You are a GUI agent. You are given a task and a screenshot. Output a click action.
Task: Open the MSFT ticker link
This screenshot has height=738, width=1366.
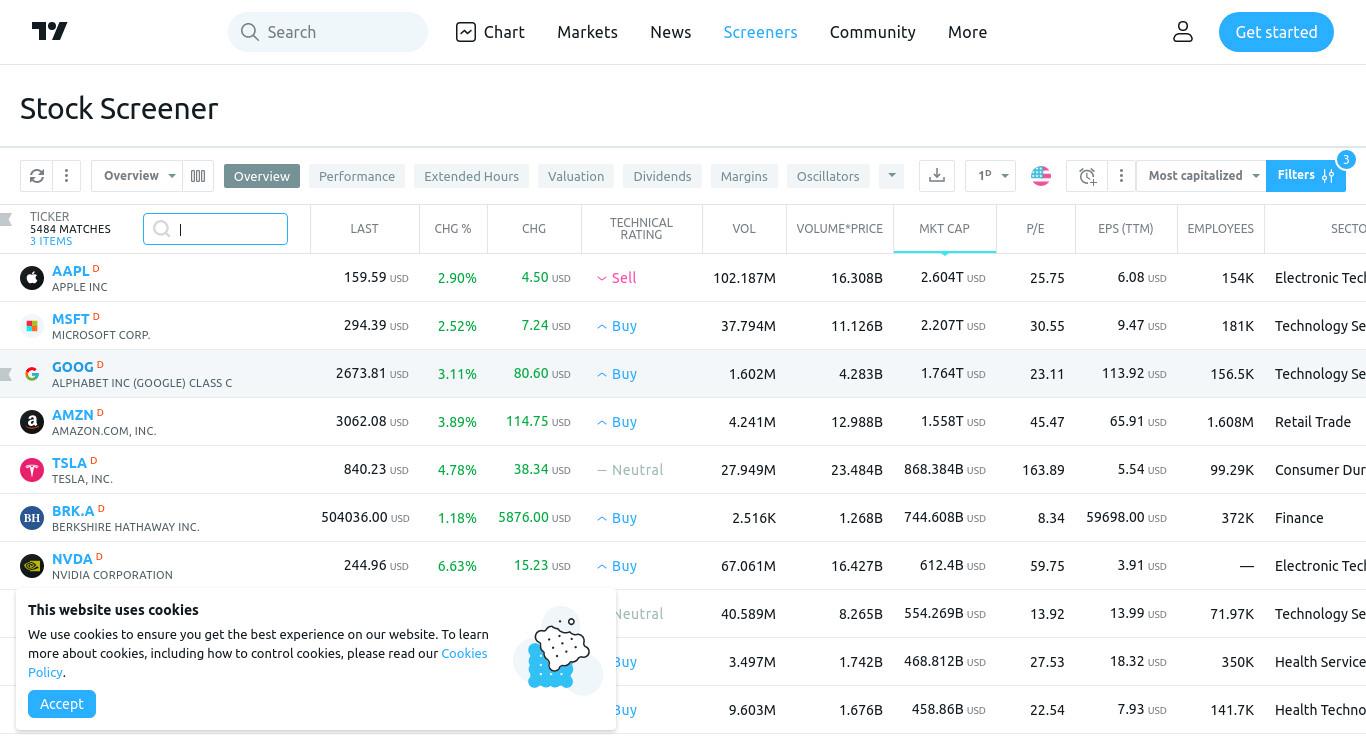point(71,319)
